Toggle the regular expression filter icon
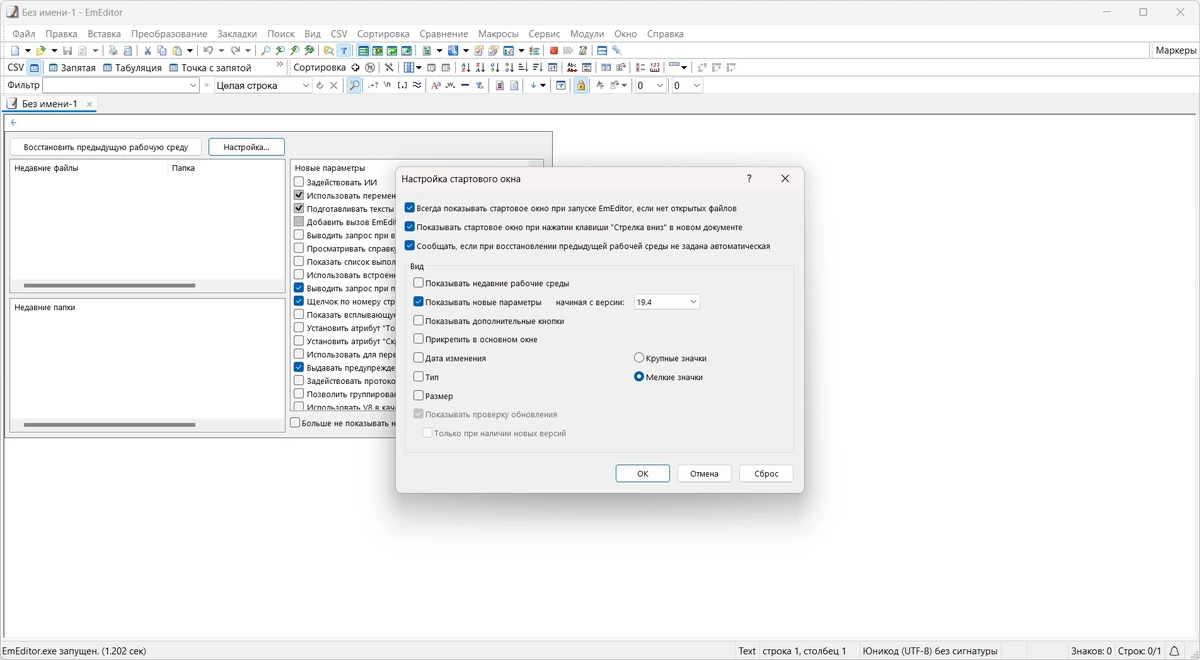 373,85
